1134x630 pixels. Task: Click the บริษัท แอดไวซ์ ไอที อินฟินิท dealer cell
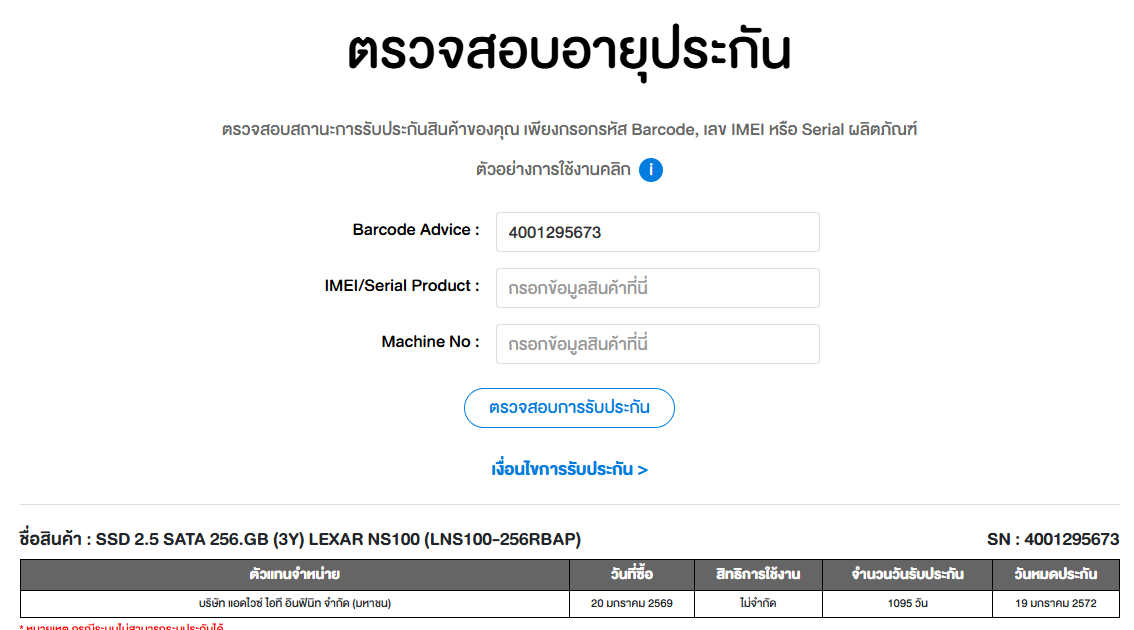tap(295, 603)
